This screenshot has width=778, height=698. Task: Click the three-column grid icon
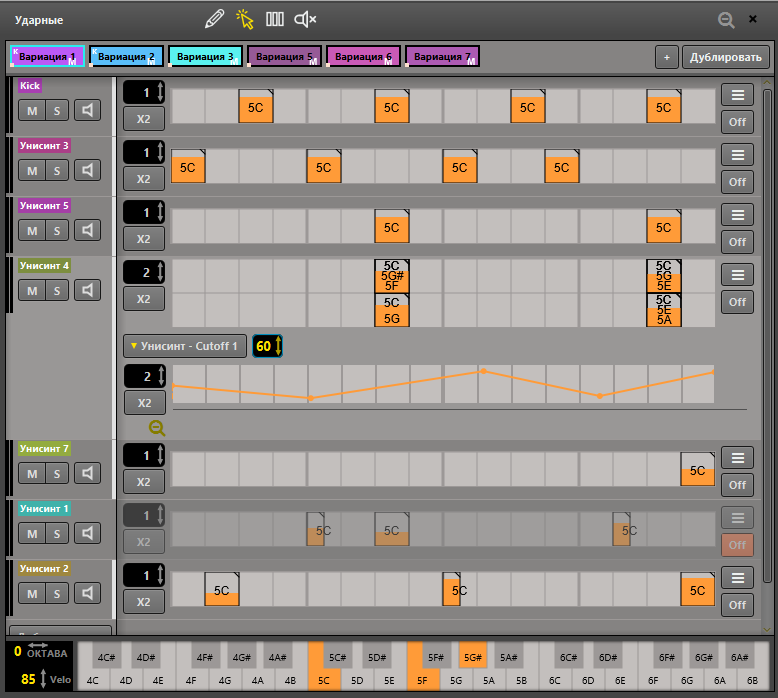click(275, 18)
